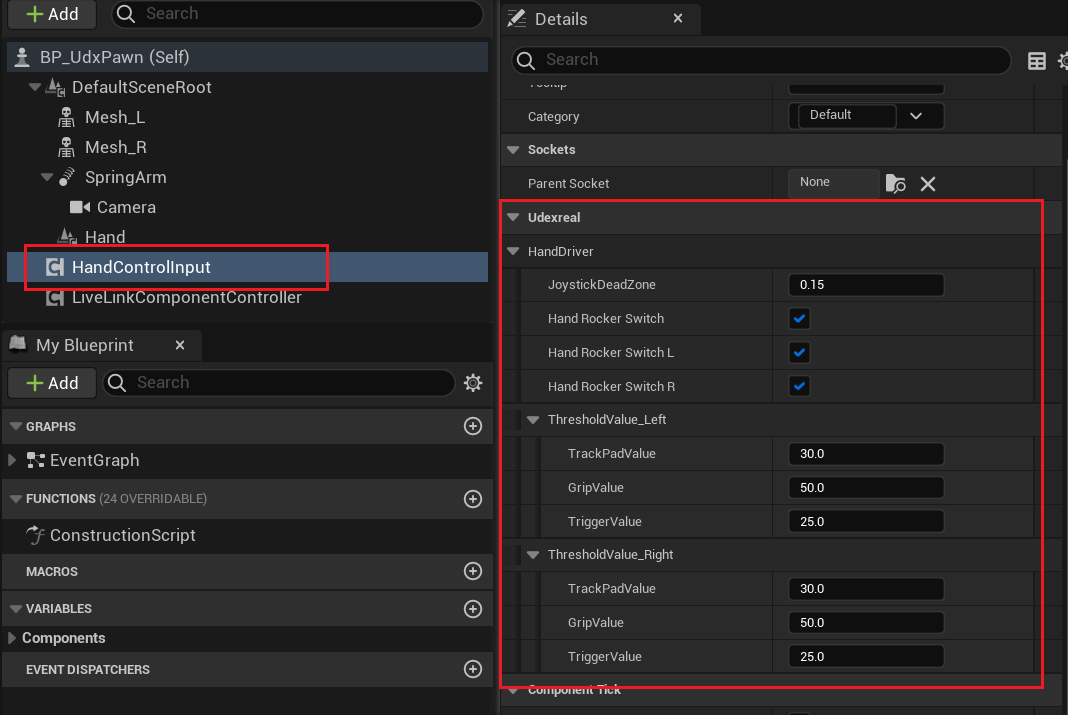Add new function using plus icon
The image size is (1068, 715).
pos(473,498)
